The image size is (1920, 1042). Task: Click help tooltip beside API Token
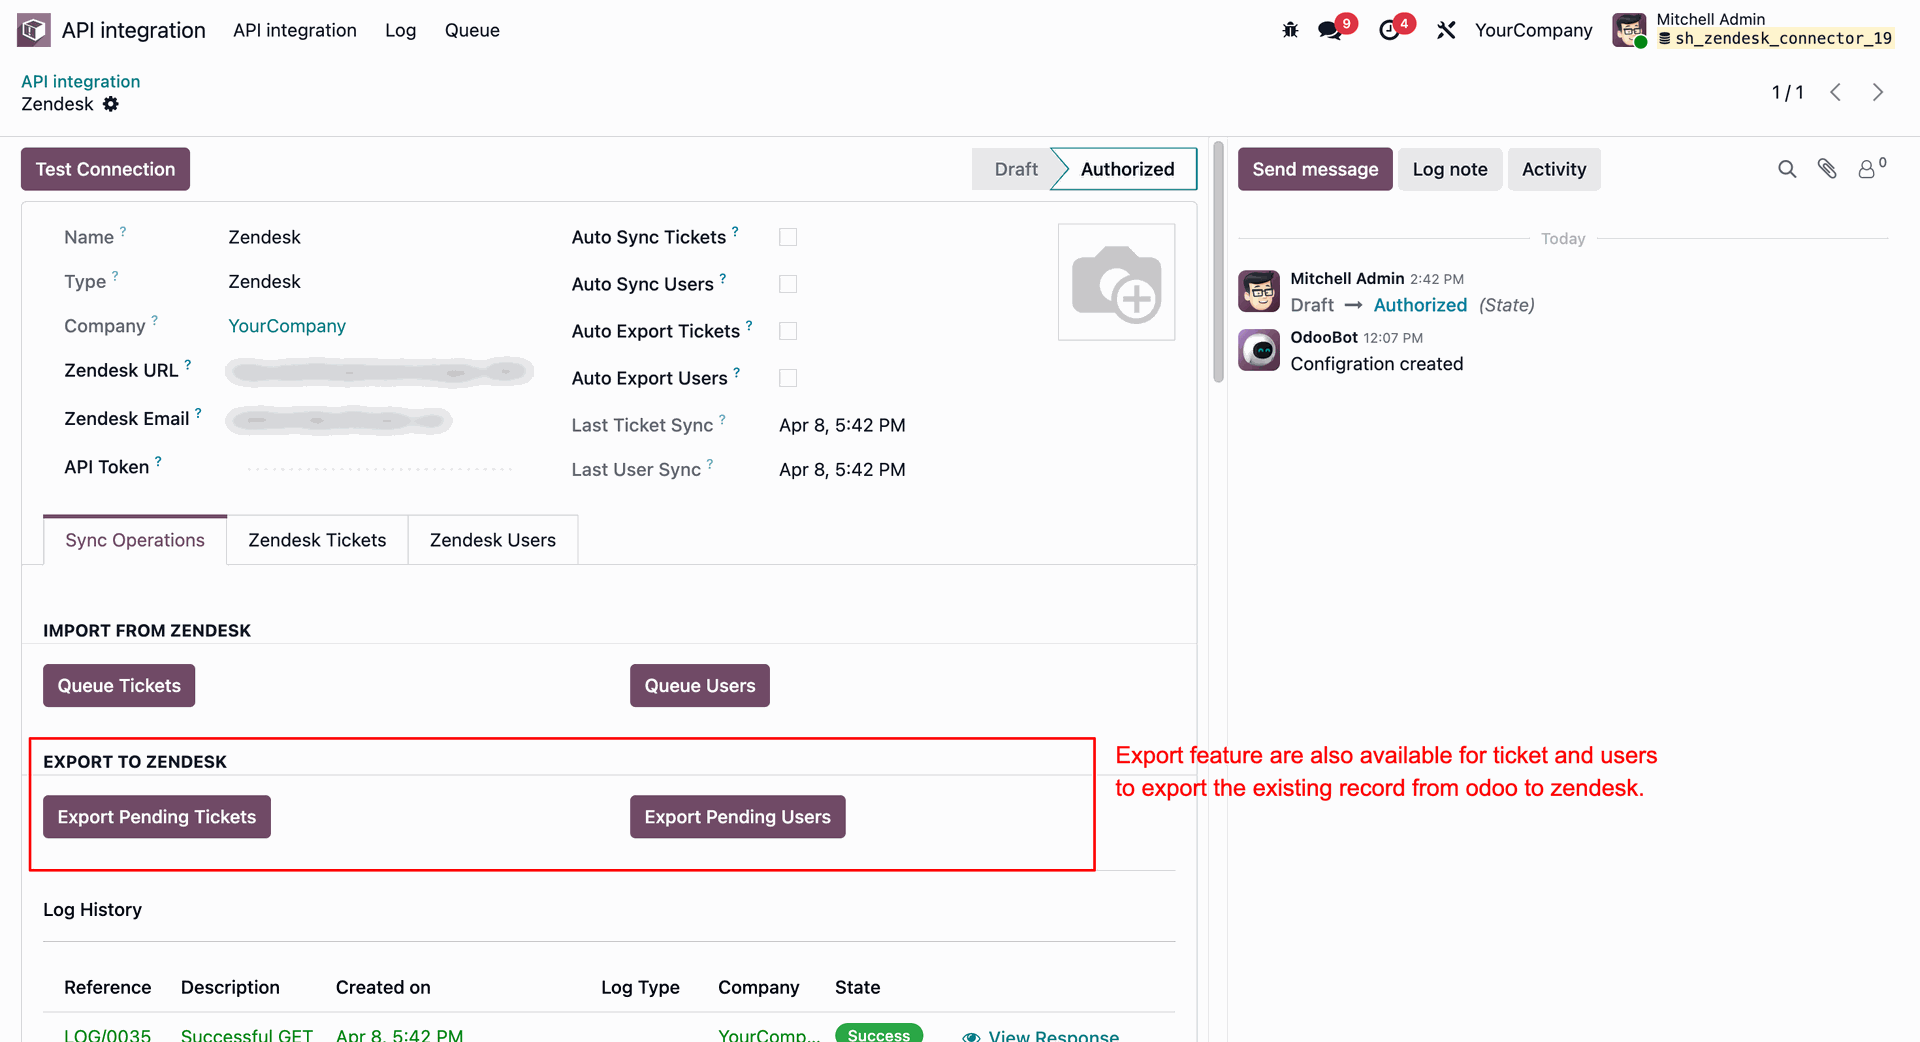[158, 461]
